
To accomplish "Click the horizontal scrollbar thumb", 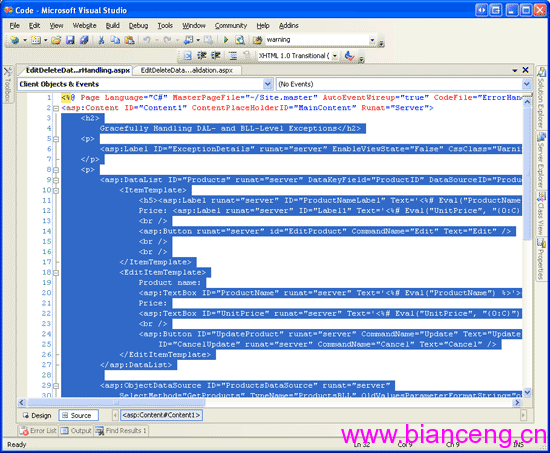I will click(x=116, y=403).
